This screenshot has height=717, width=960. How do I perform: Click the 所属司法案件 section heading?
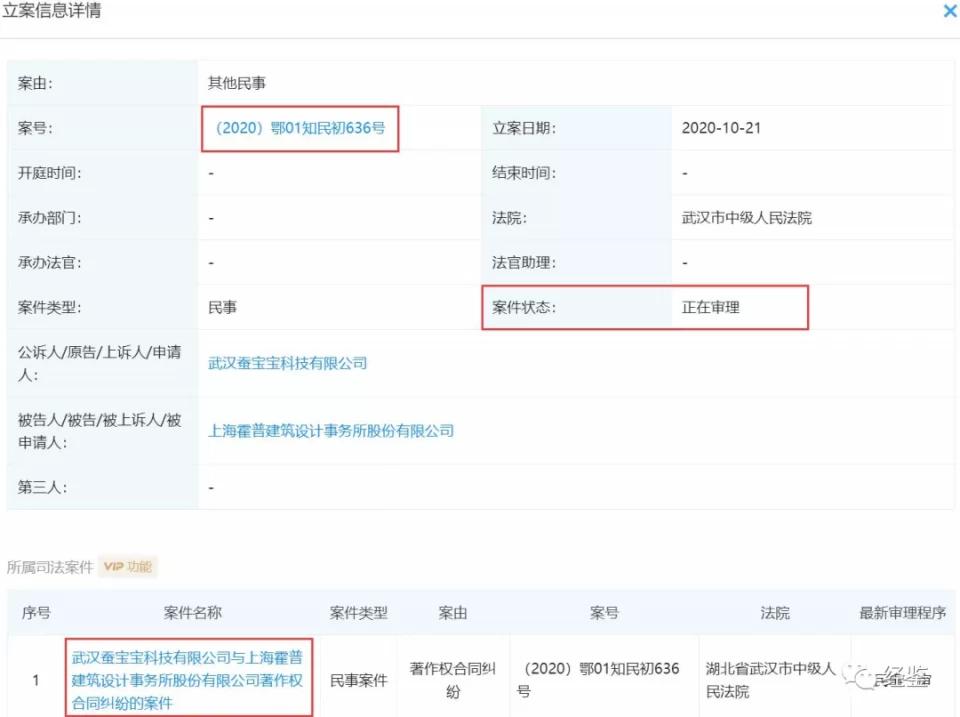[x=50, y=567]
